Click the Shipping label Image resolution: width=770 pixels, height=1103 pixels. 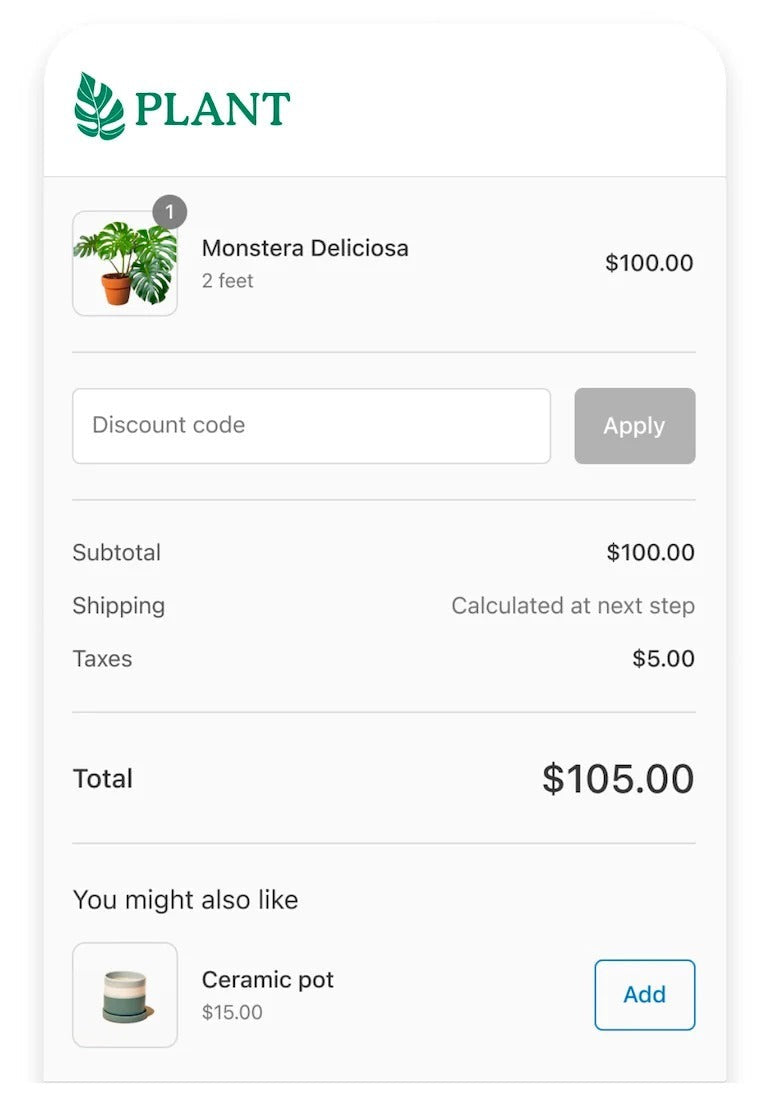[119, 606]
